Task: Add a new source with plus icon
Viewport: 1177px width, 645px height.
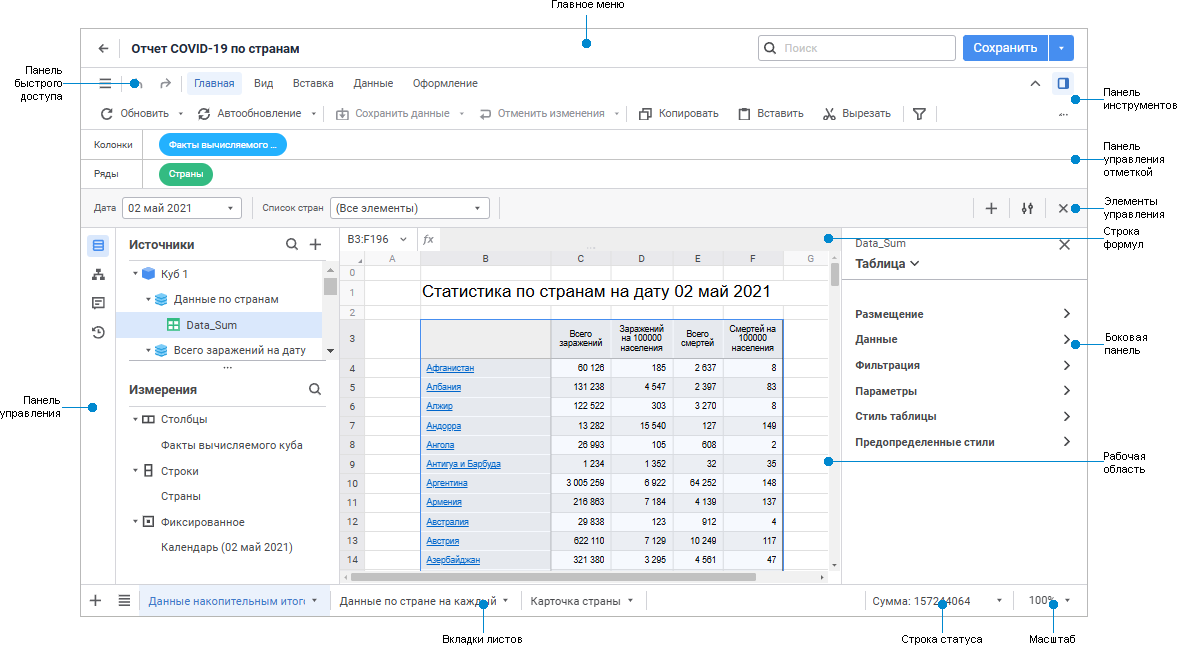Action: [315, 244]
